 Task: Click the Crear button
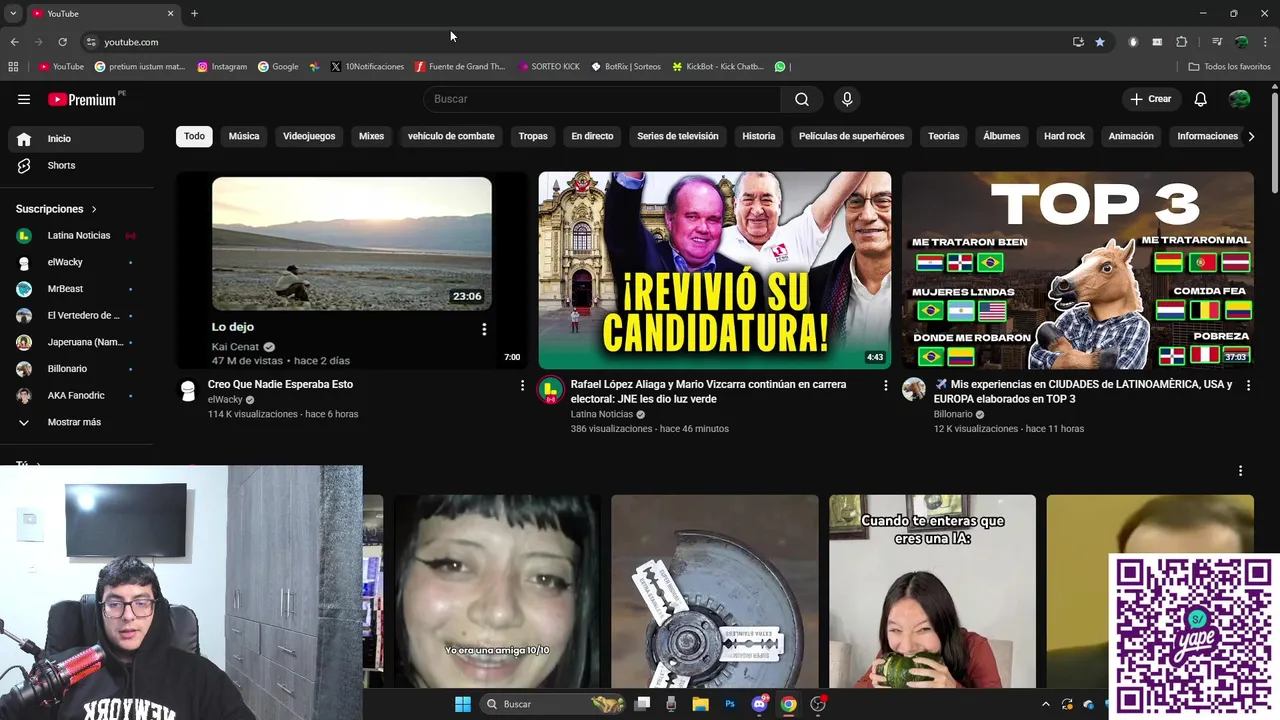tap(1151, 99)
